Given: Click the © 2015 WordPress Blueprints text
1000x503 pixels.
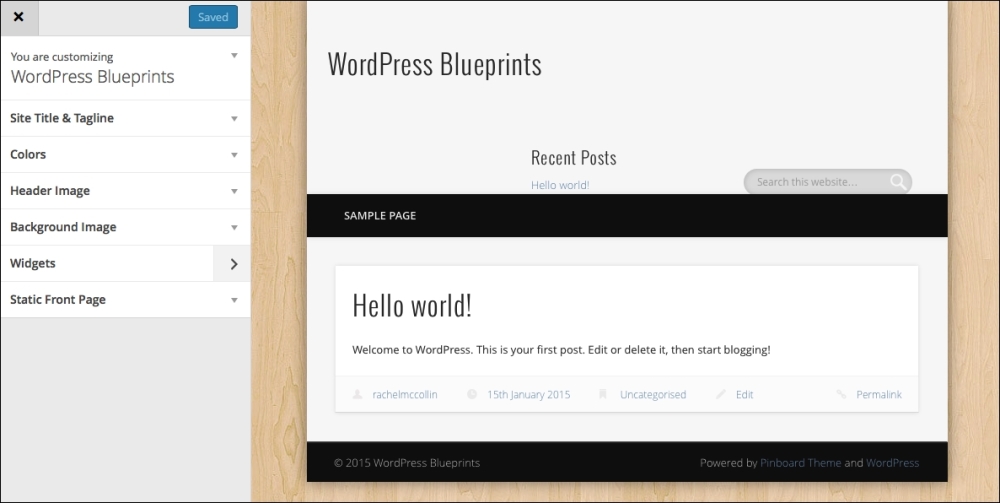Looking at the screenshot, I should pos(407,463).
